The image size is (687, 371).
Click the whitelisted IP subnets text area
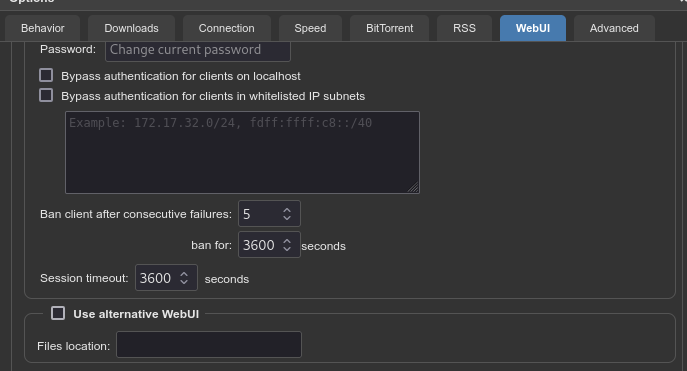(242, 152)
